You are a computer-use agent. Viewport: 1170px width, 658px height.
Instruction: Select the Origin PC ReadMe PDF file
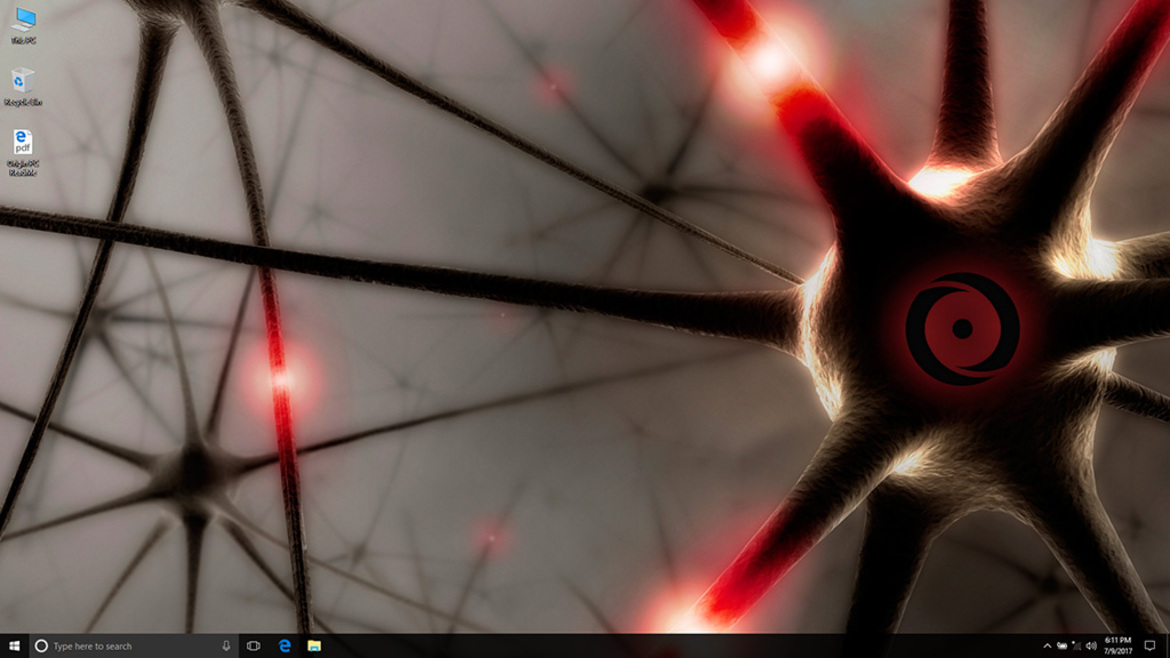pyautogui.click(x=23, y=153)
